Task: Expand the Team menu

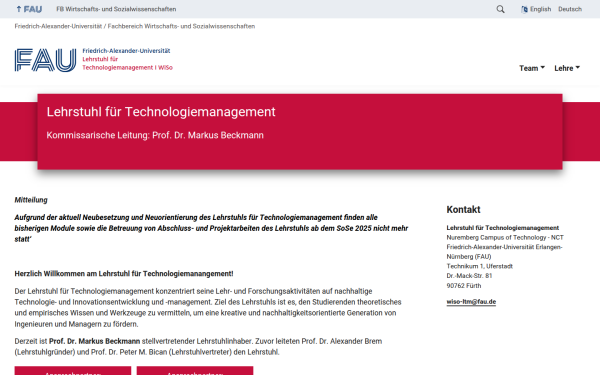Action: click(532, 68)
